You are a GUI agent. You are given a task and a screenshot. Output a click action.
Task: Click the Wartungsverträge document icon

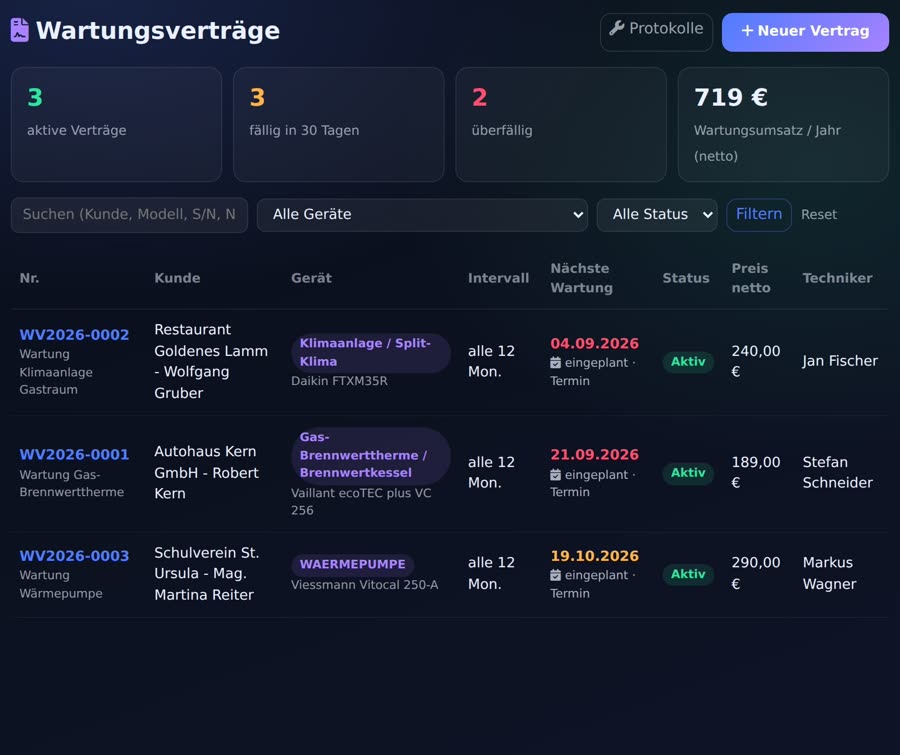(20, 30)
